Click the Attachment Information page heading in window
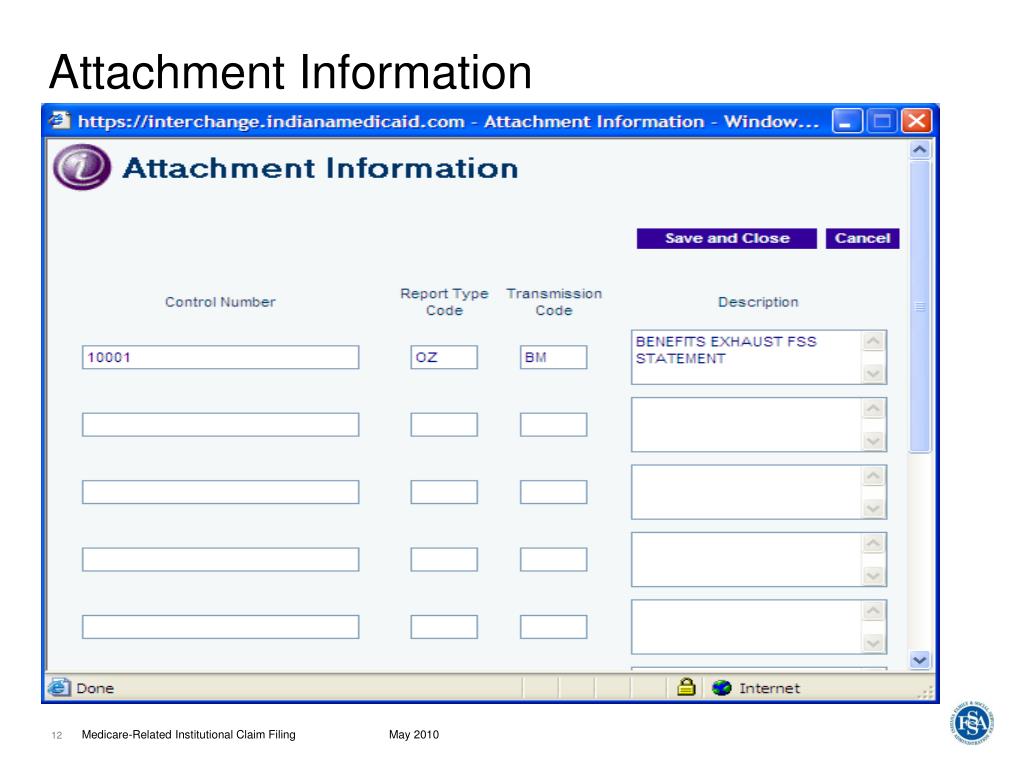Screen dimensions: 1024x768 (320, 168)
